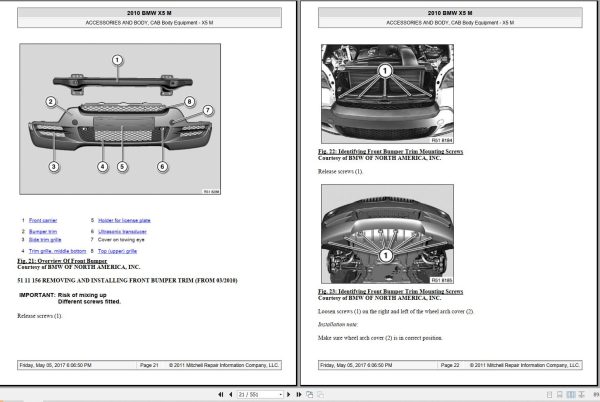Go to the next page

pyautogui.click(x=289, y=394)
